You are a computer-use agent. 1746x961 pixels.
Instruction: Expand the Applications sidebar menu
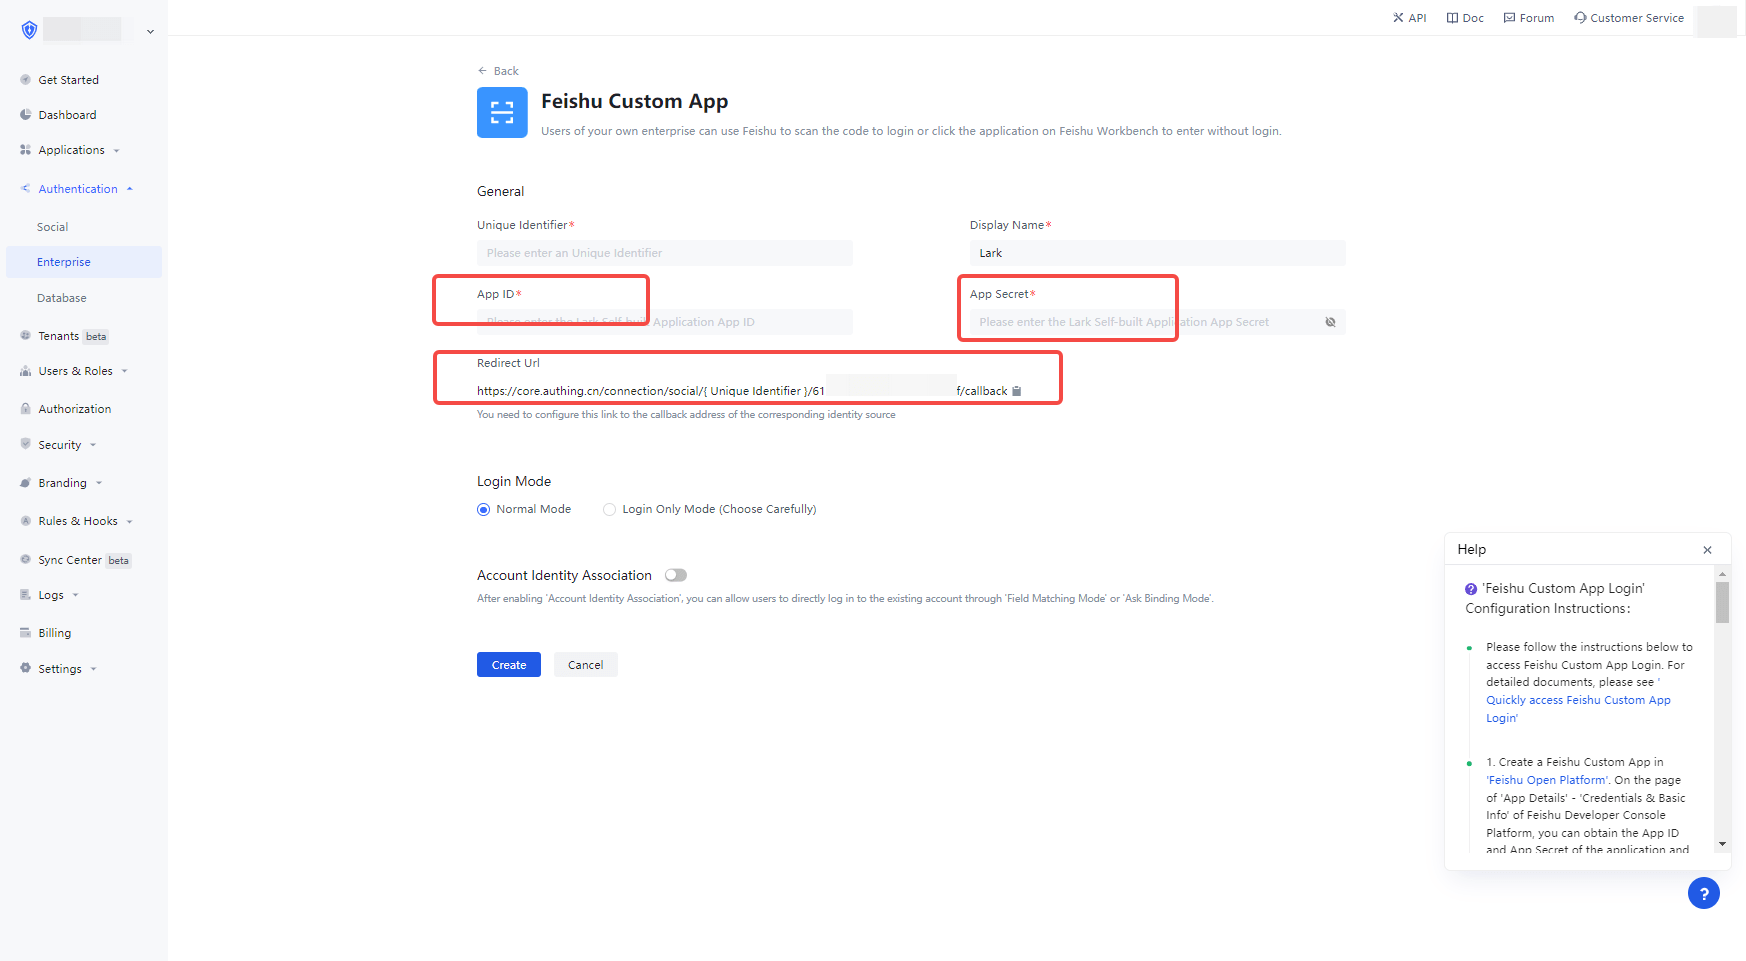pos(71,150)
